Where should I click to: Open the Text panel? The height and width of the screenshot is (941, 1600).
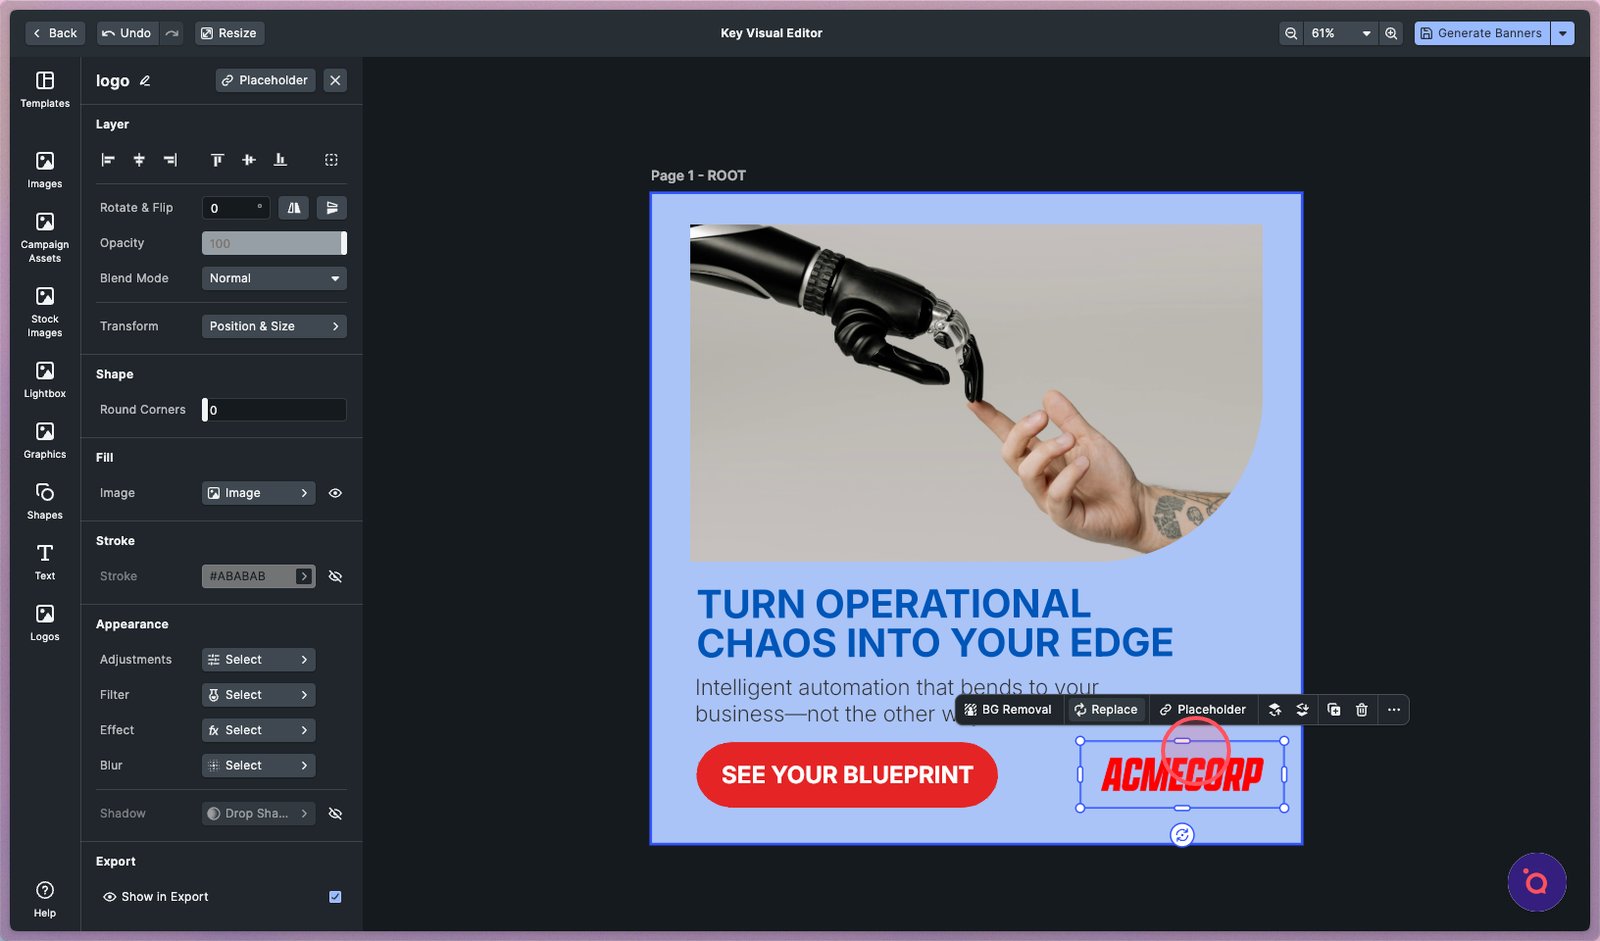(x=45, y=561)
